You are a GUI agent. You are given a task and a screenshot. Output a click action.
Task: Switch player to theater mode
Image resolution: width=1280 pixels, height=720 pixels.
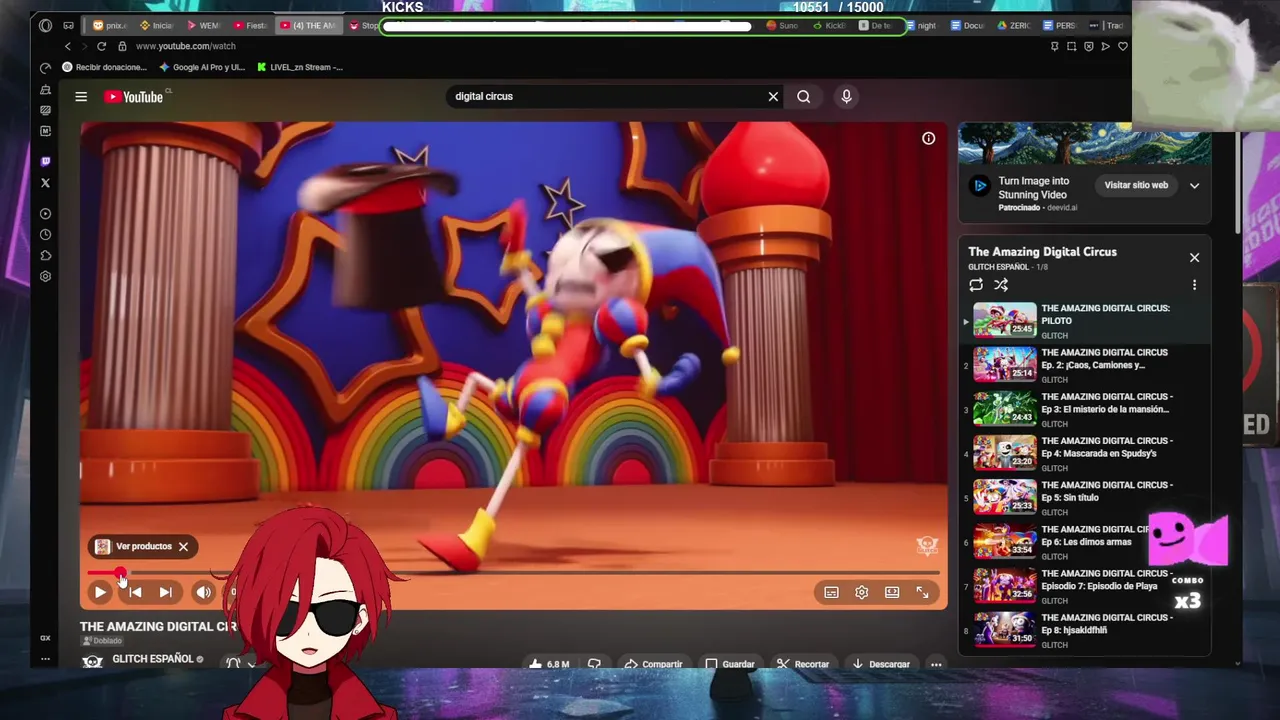[892, 592]
